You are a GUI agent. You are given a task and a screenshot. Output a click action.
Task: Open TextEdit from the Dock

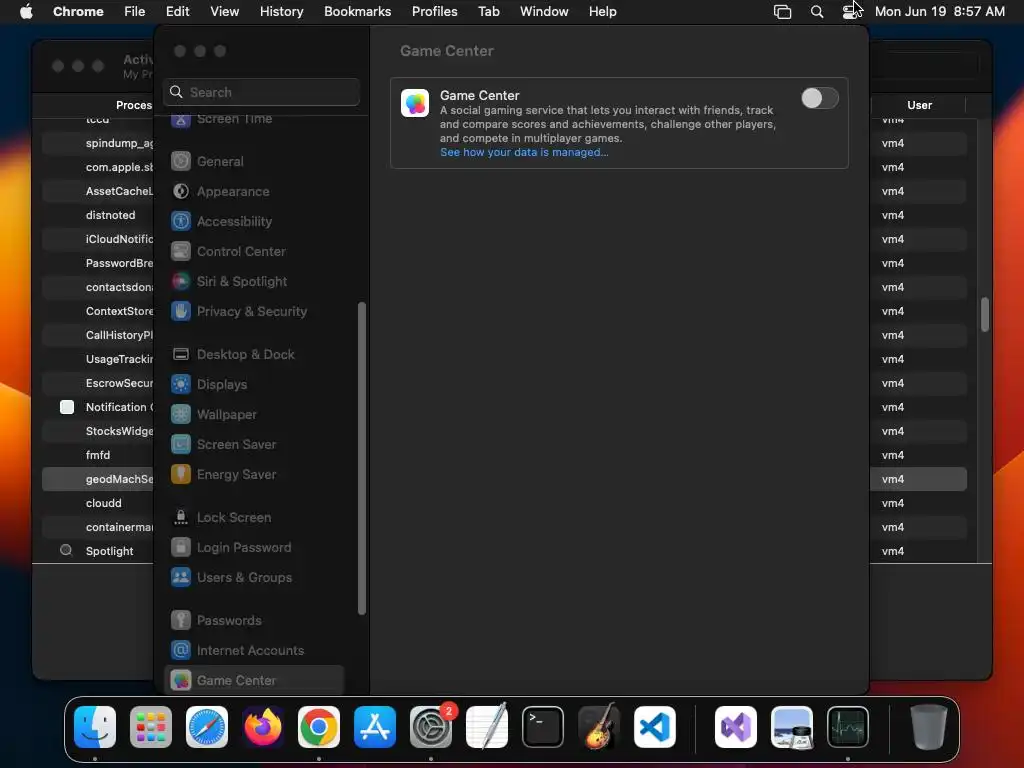click(487, 727)
